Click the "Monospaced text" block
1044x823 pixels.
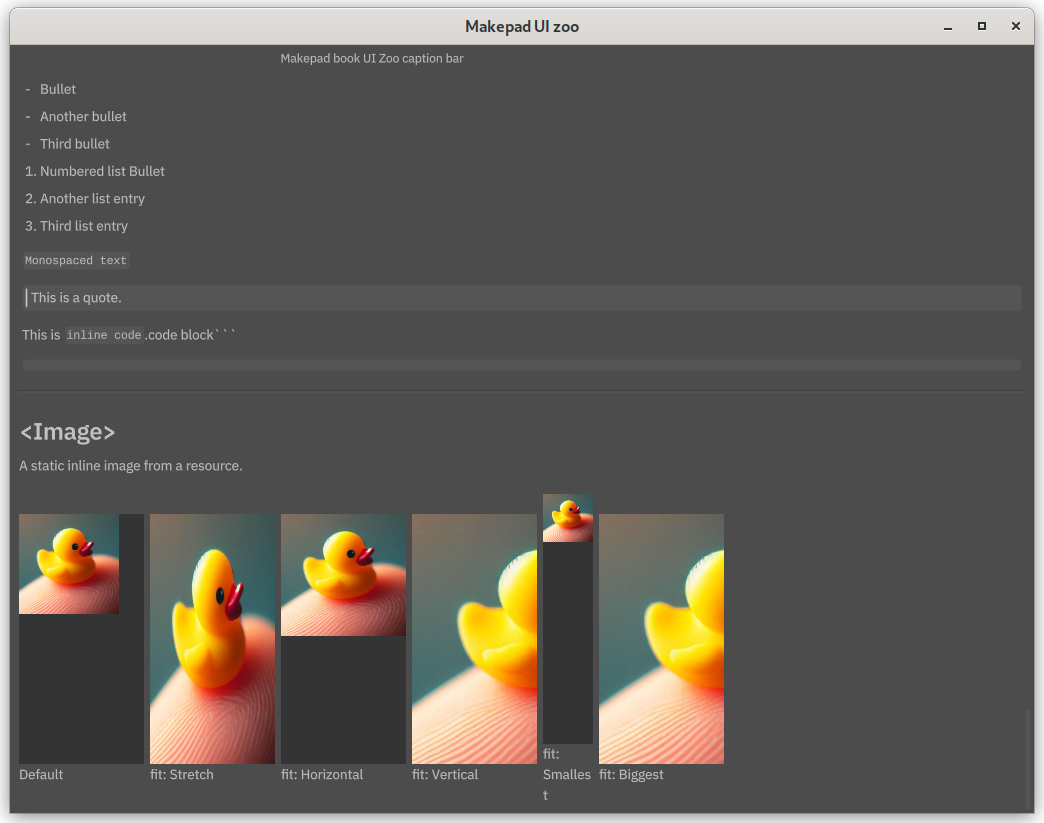point(76,260)
